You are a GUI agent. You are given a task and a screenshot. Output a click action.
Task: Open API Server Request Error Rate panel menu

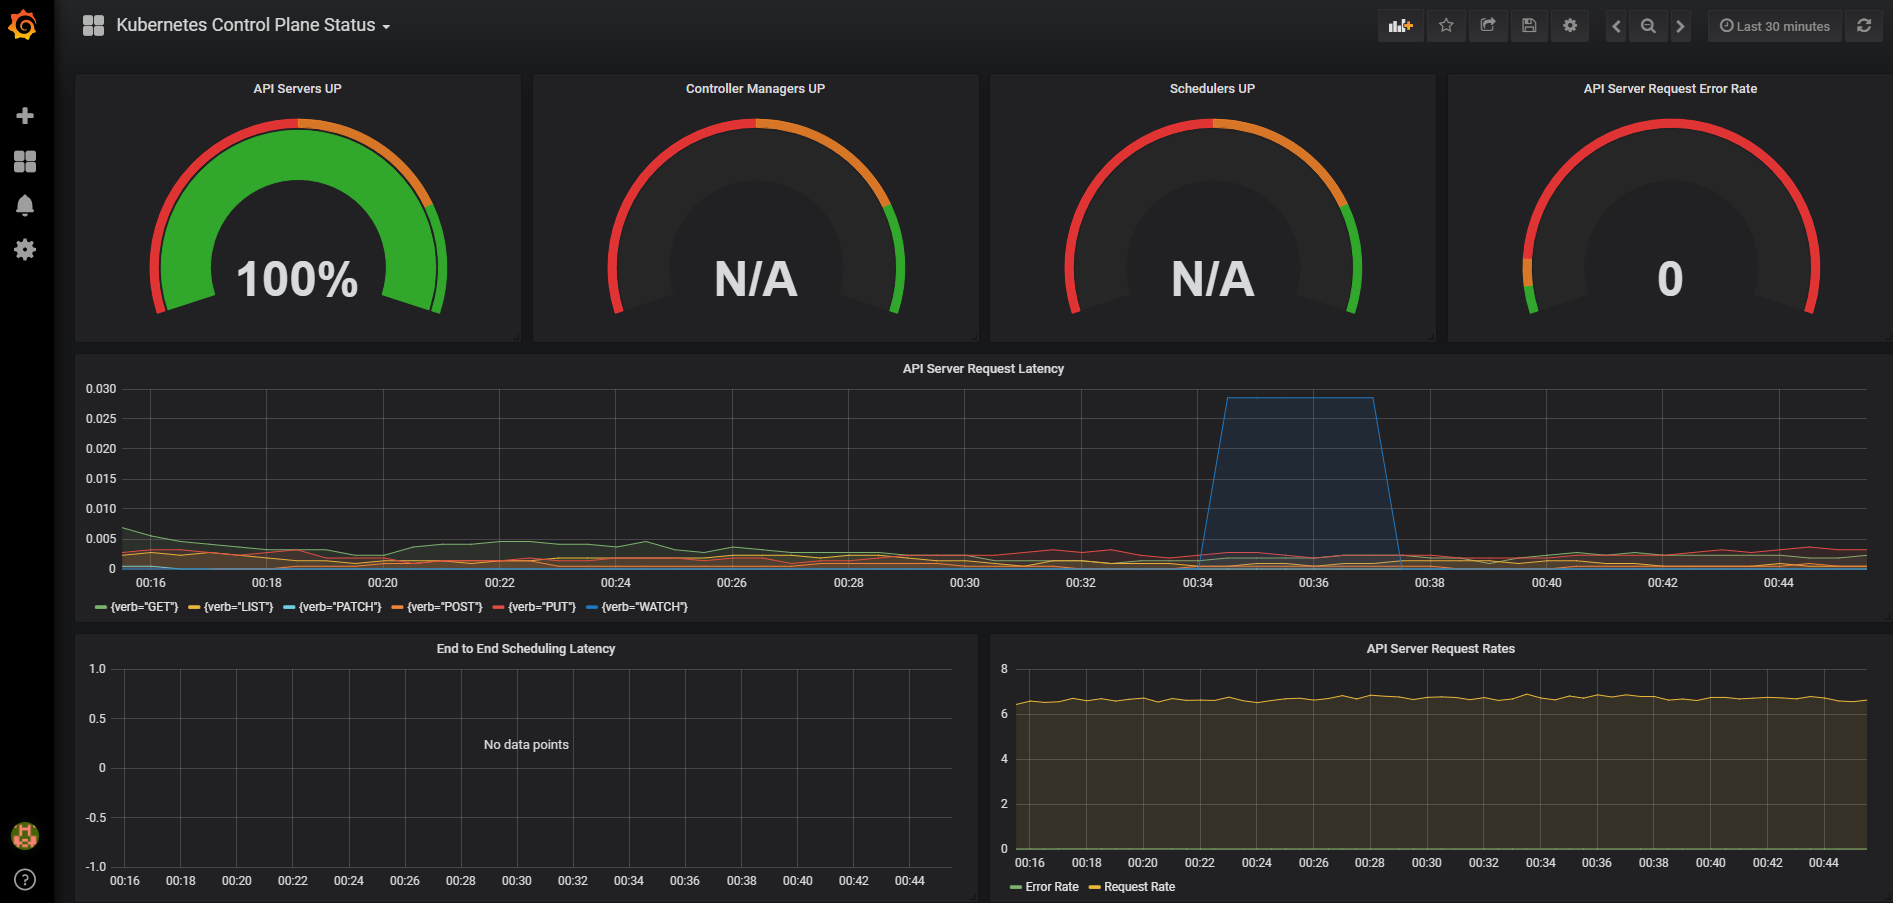[x=1670, y=89]
